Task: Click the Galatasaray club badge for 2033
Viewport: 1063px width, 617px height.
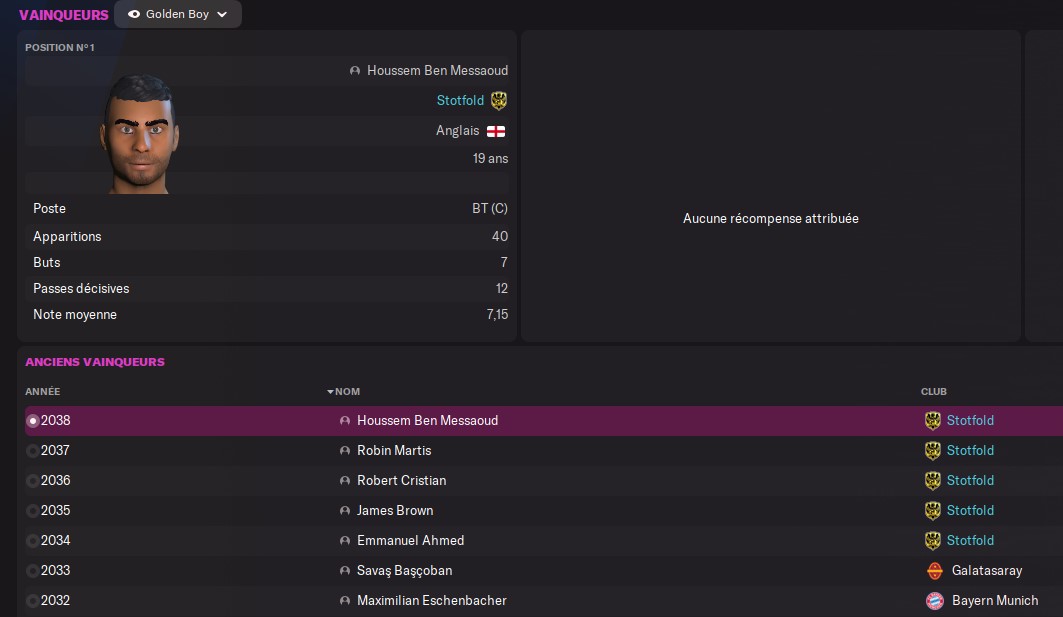Action: (x=933, y=571)
